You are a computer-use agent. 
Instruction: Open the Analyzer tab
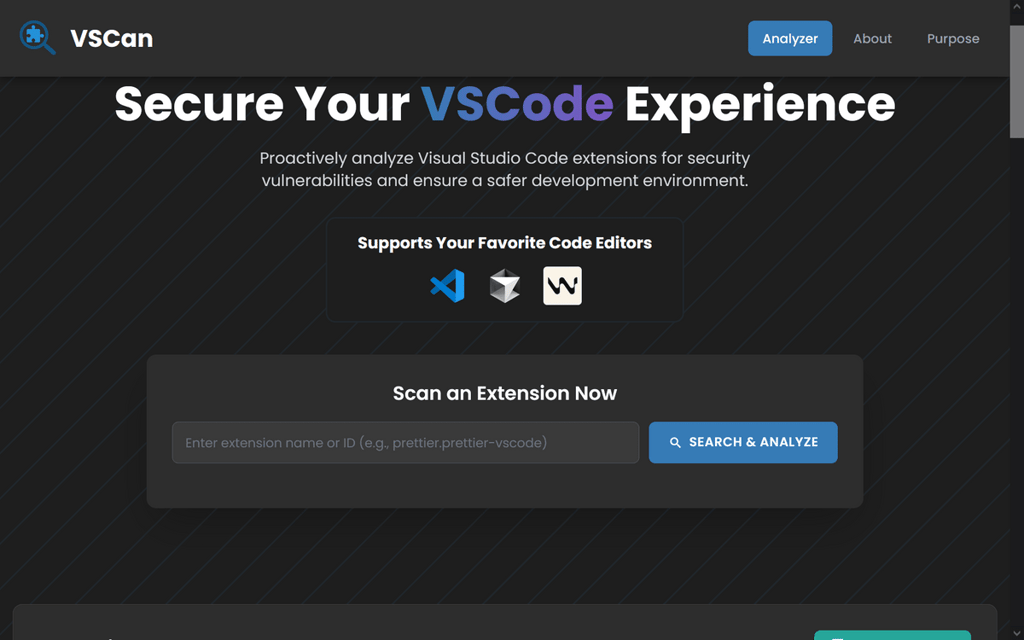coord(790,38)
